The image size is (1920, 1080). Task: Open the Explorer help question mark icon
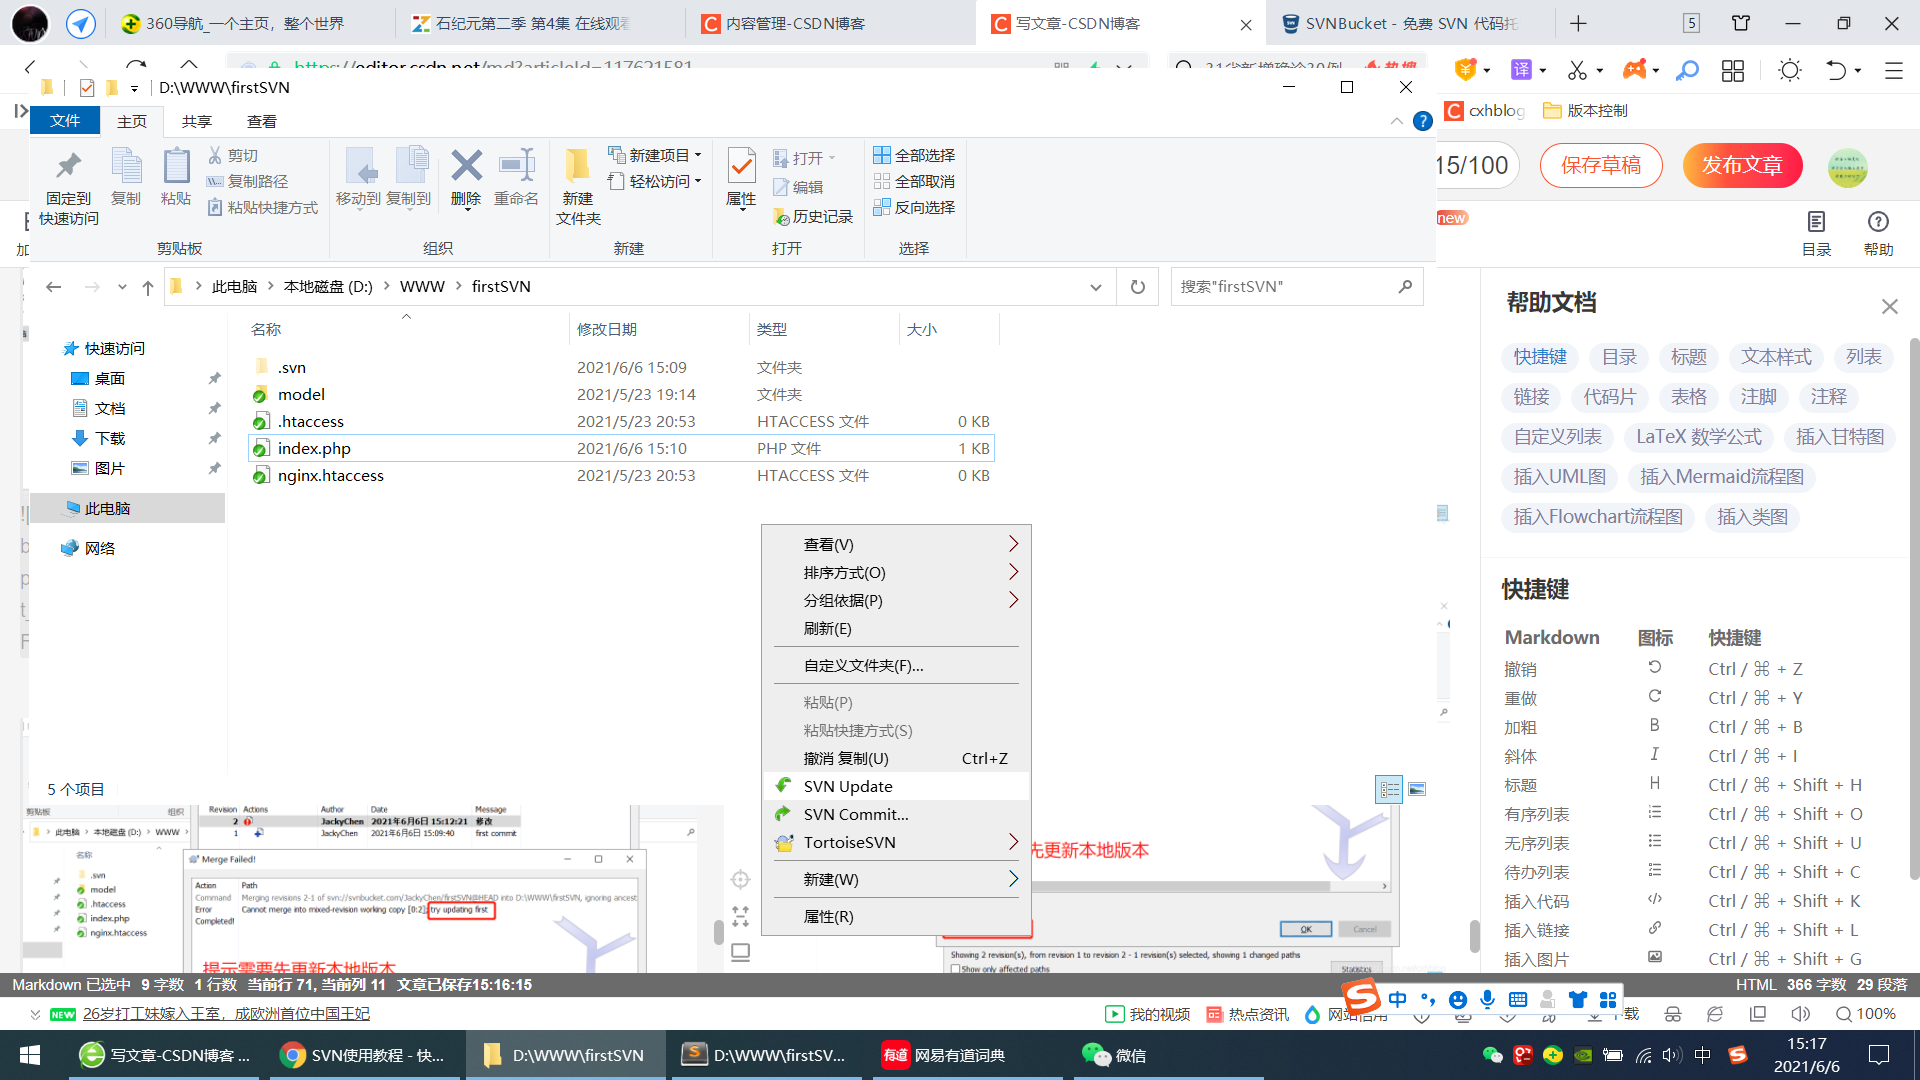[1422, 121]
